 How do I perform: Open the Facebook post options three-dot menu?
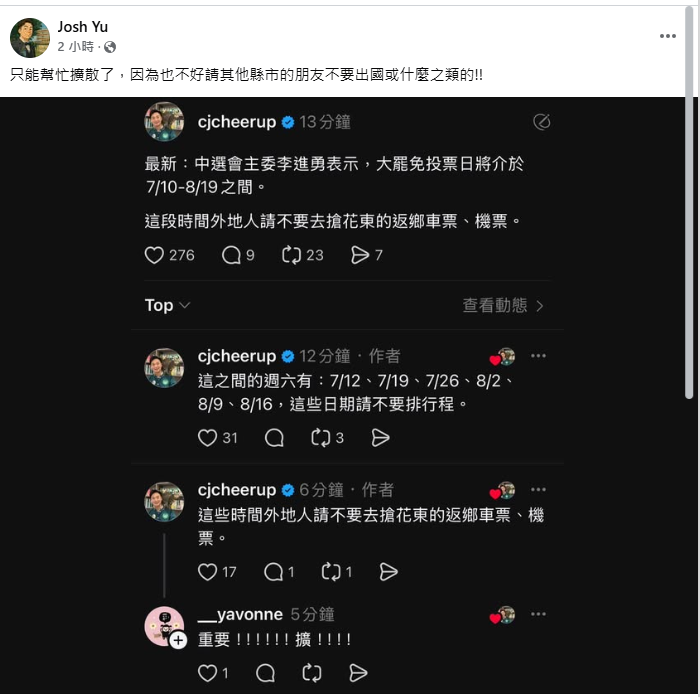[x=667, y=36]
